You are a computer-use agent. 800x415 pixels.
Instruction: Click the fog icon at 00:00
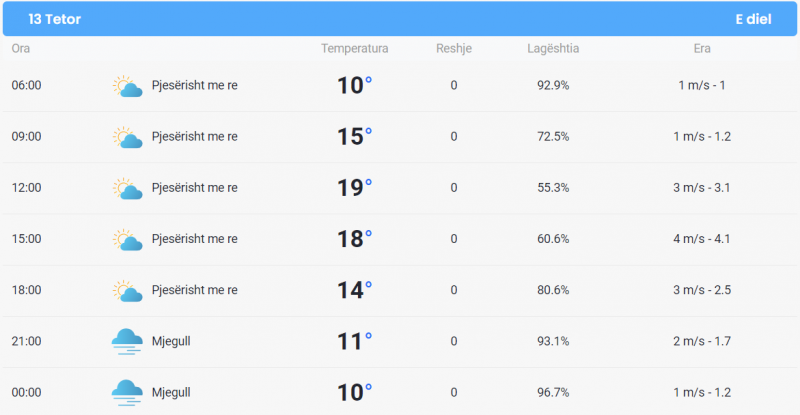(127, 393)
